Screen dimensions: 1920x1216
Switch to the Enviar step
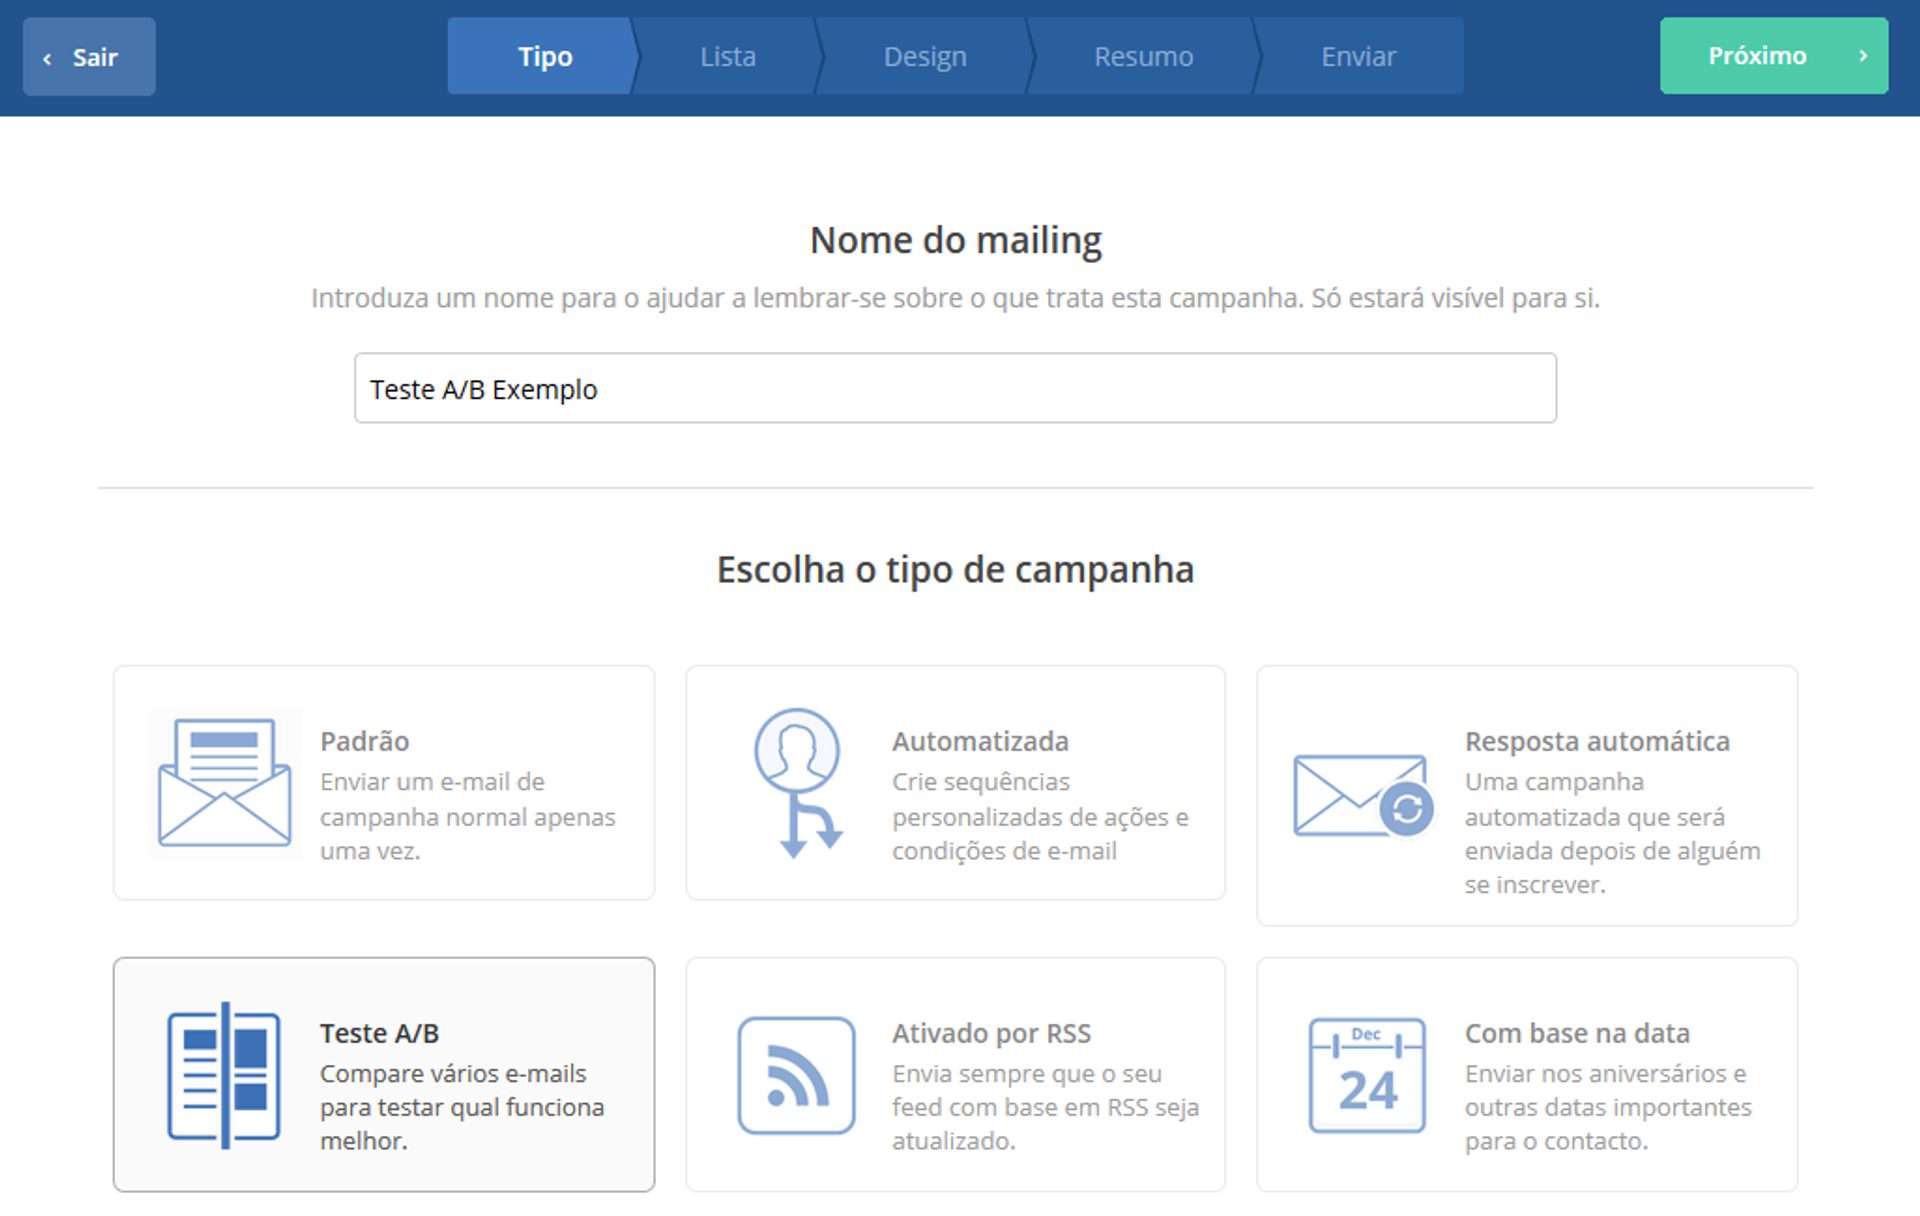[x=1357, y=56]
